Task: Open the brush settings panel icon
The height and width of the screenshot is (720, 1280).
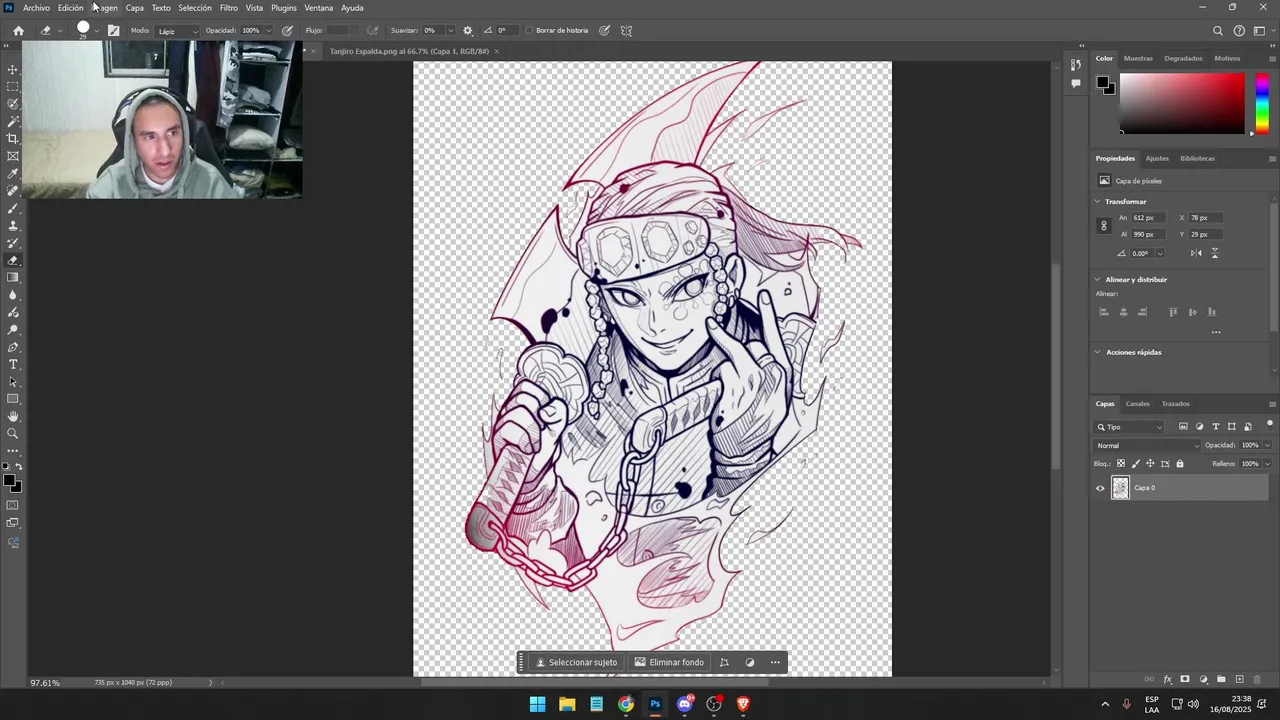Action: point(113,30)
